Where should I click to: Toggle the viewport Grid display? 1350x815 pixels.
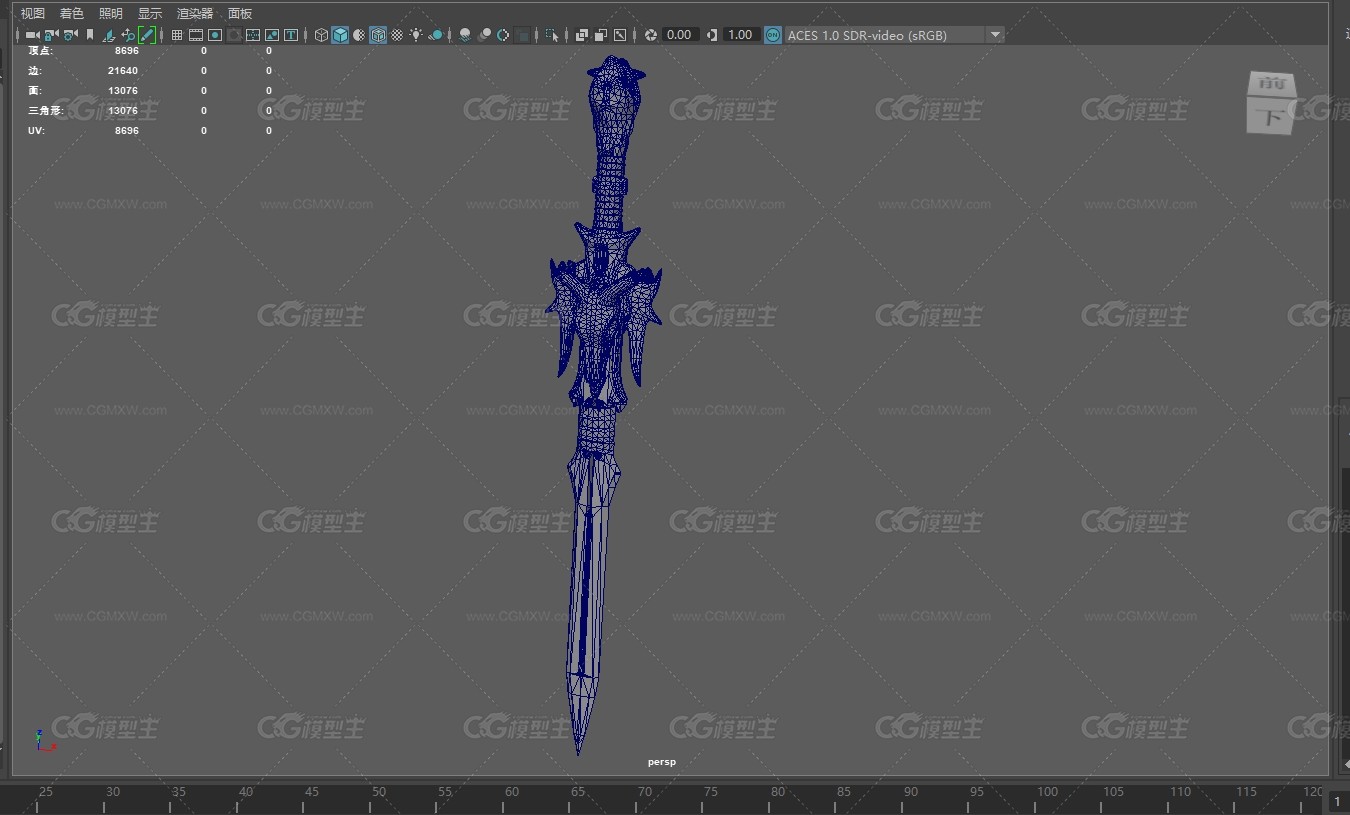click(177, 35)
